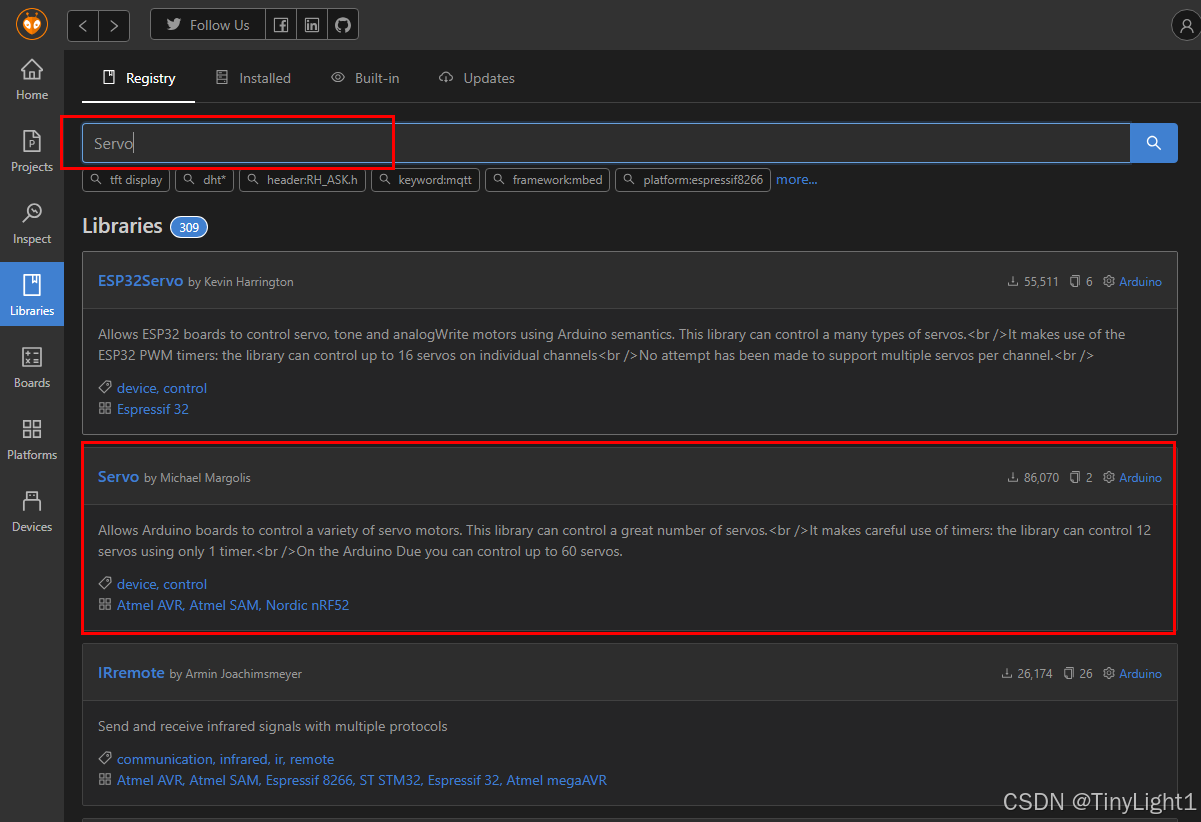Screen dimensions: 1201x822
Task: Select the 'framework:mbed' search suggestion
Action: point(548,180)
